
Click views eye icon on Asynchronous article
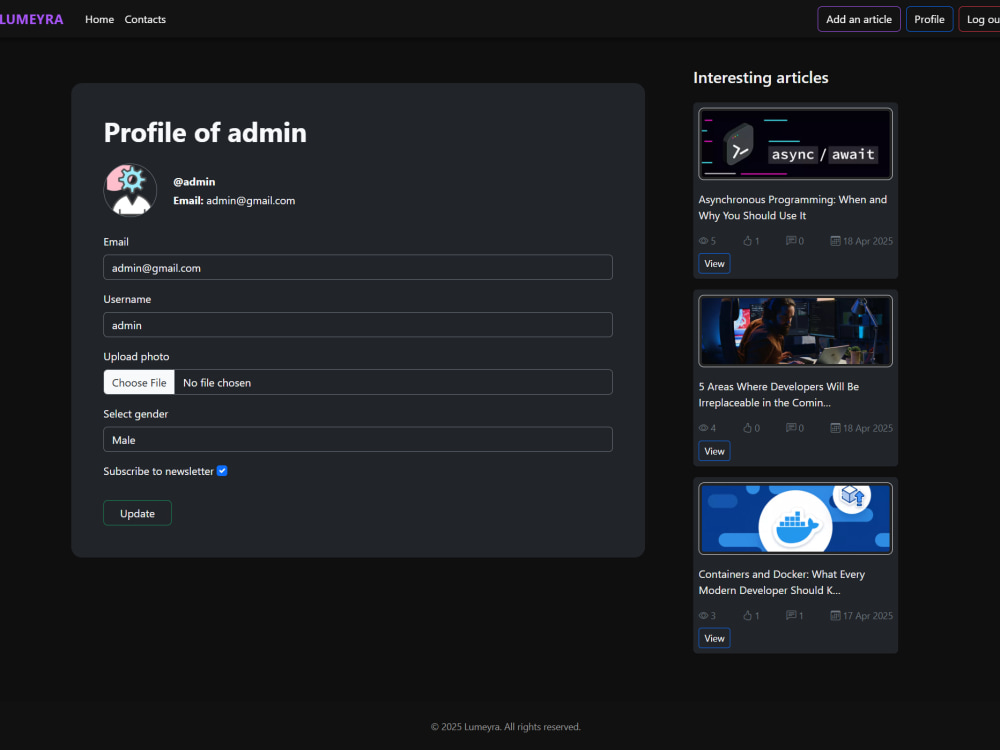coord(703,241)
